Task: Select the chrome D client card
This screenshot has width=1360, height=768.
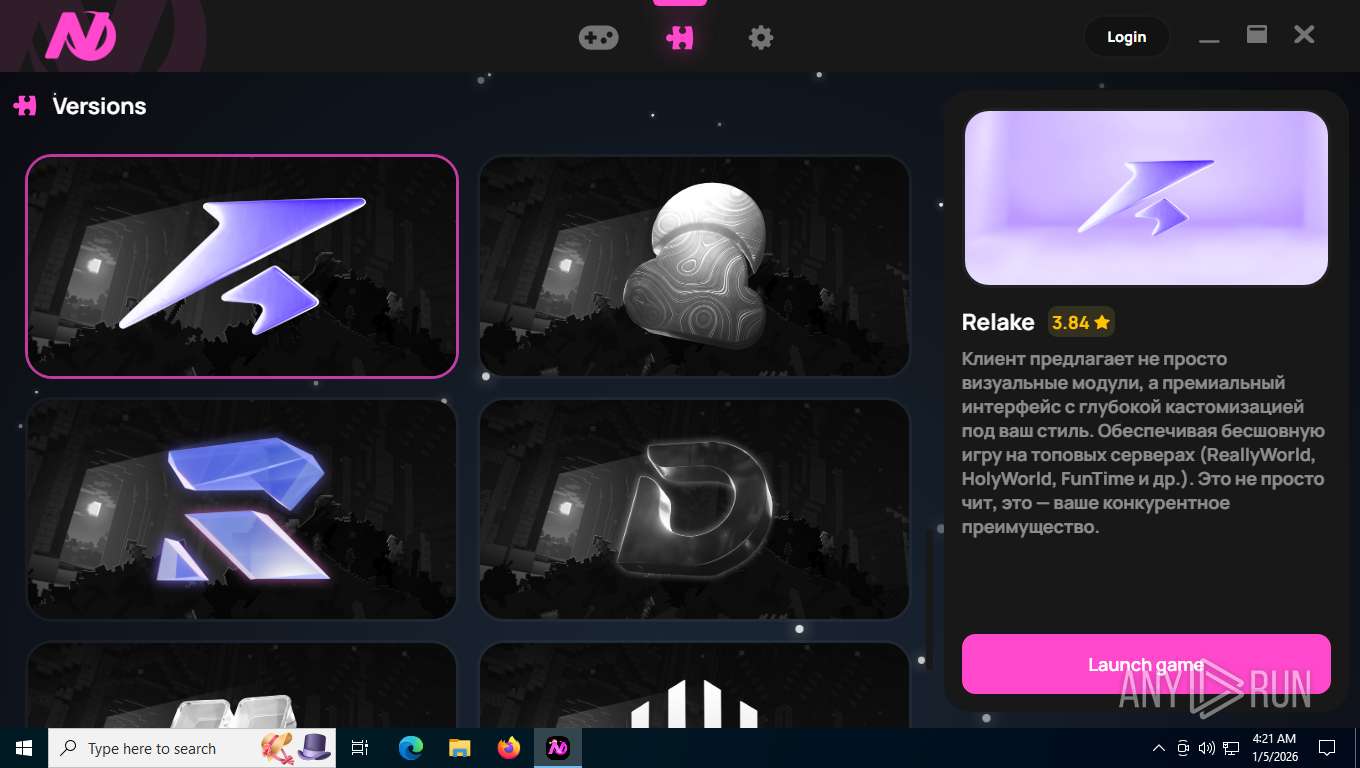Action: click(695, 509)
